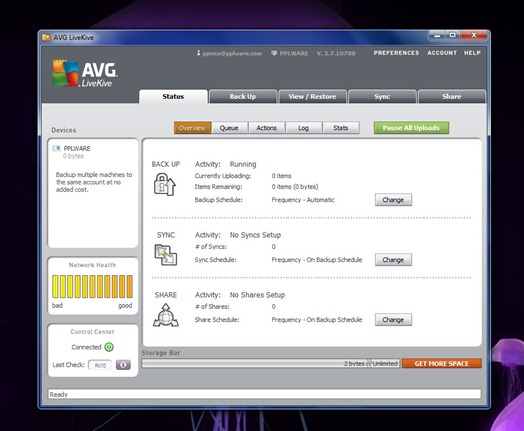The width and height of the screenshot is (524, 431).
Task: Open the Status tab
Action: pyautogui.click(x=173, y=96)
